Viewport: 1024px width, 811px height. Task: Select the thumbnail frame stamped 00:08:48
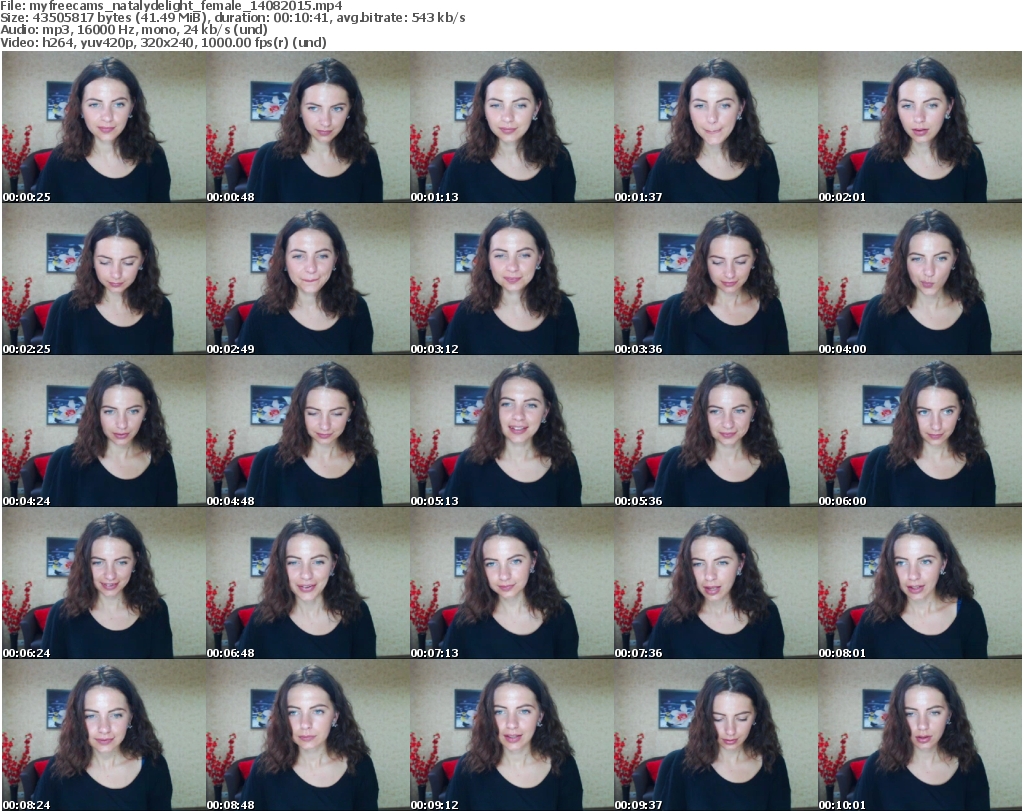(x=308, y=735)
